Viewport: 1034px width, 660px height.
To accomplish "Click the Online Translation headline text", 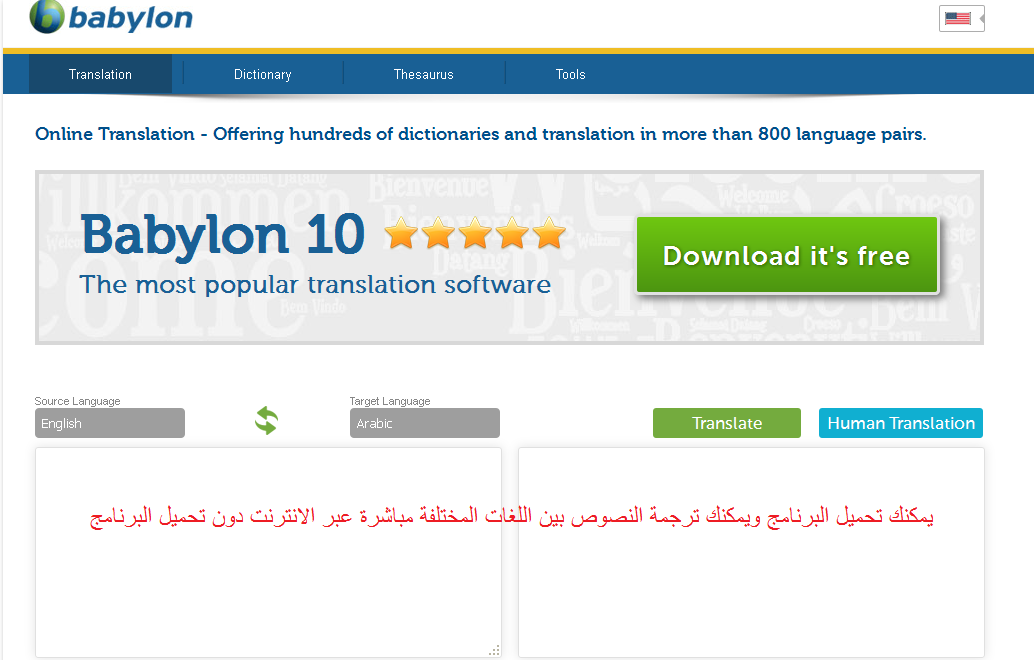I will 480,134.
